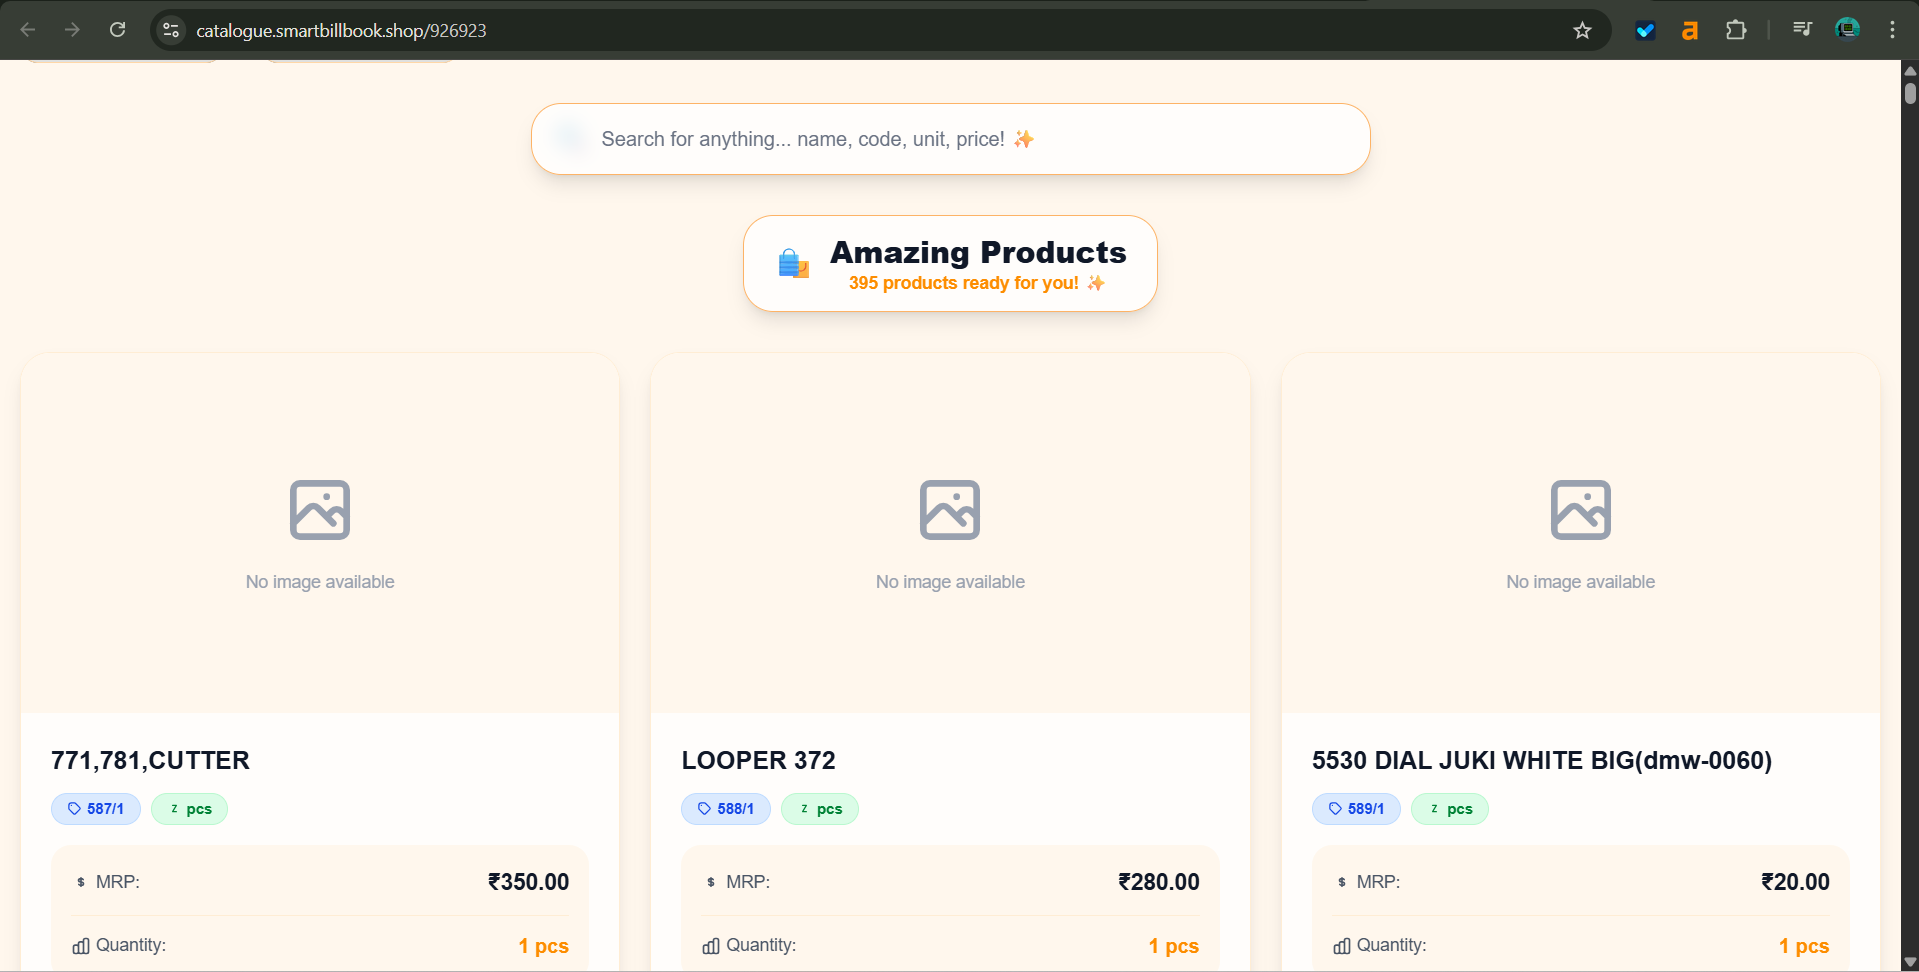Viewport: 1919px width, 972px height.
Task: Click the 587/1 product code tag
Action: [96, 809]
